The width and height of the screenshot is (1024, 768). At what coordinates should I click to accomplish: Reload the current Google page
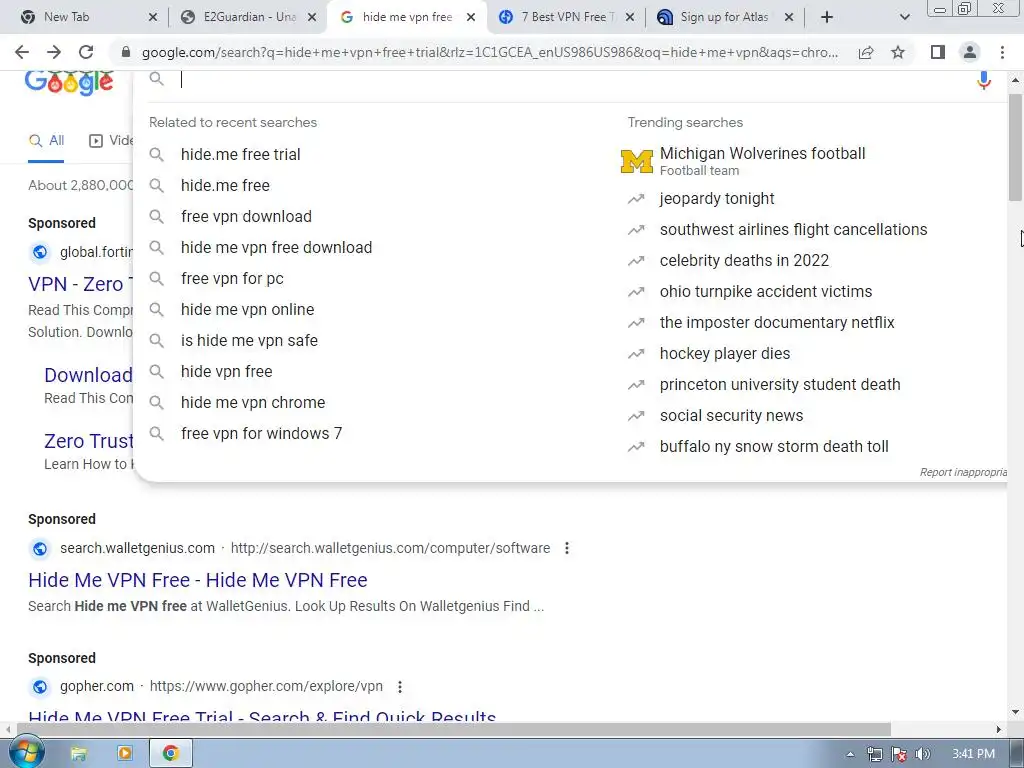click(86, 52)
